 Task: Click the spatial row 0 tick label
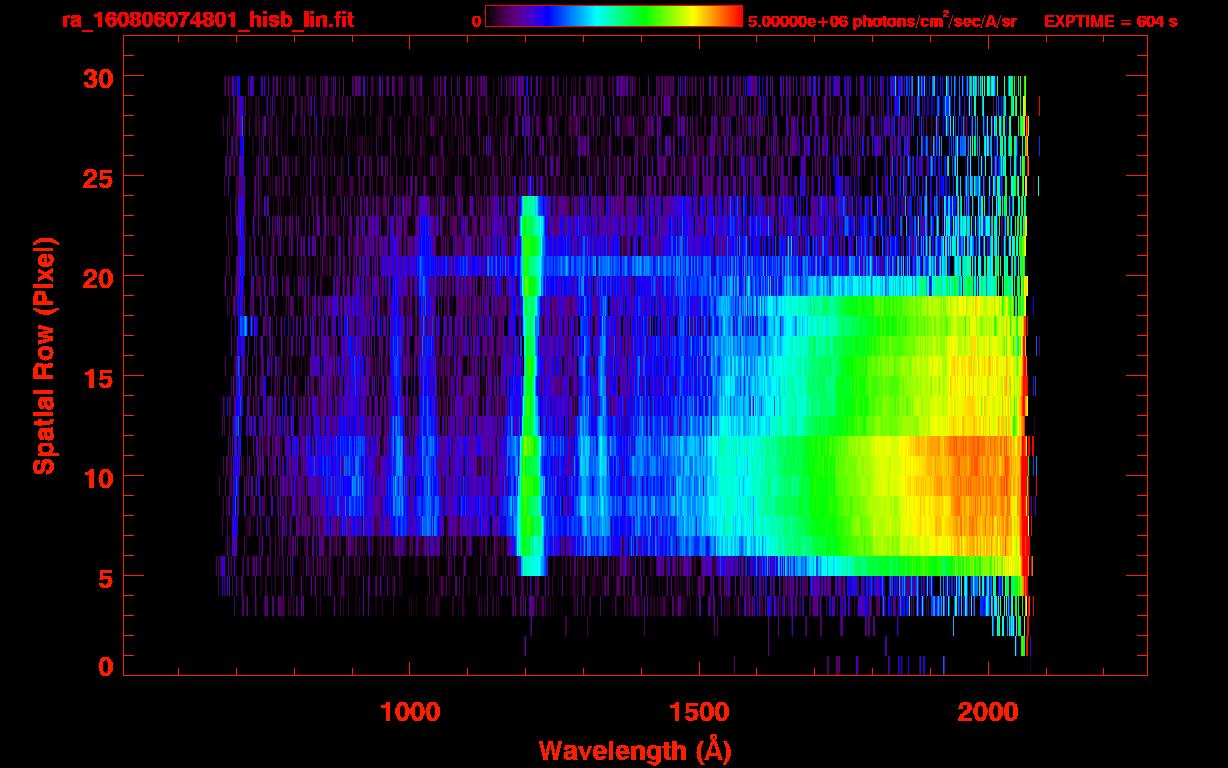pos(105,665)
